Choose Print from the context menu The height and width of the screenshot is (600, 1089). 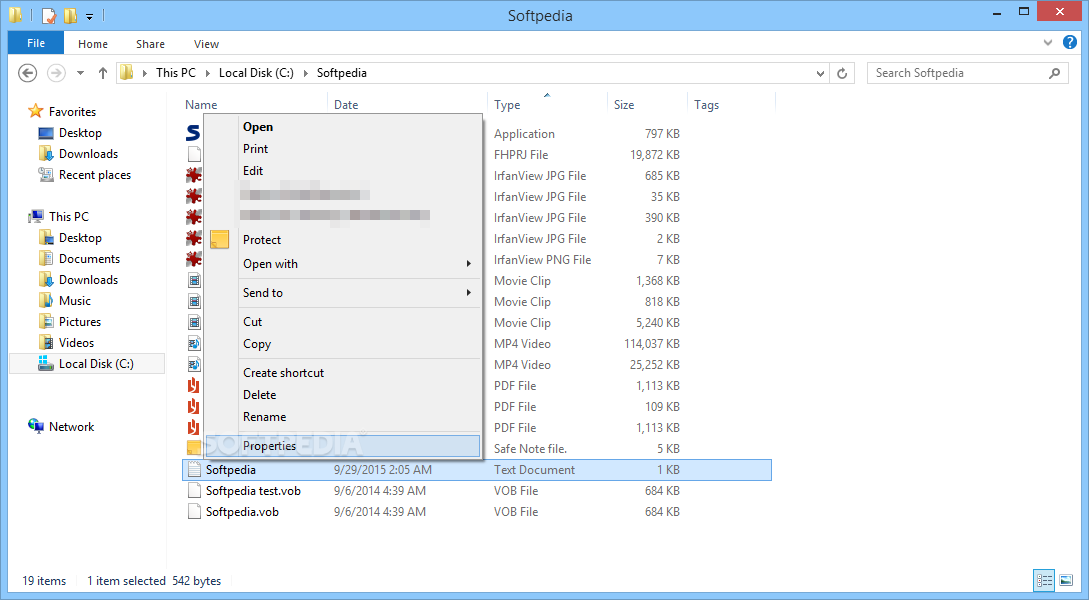point(255,149)
